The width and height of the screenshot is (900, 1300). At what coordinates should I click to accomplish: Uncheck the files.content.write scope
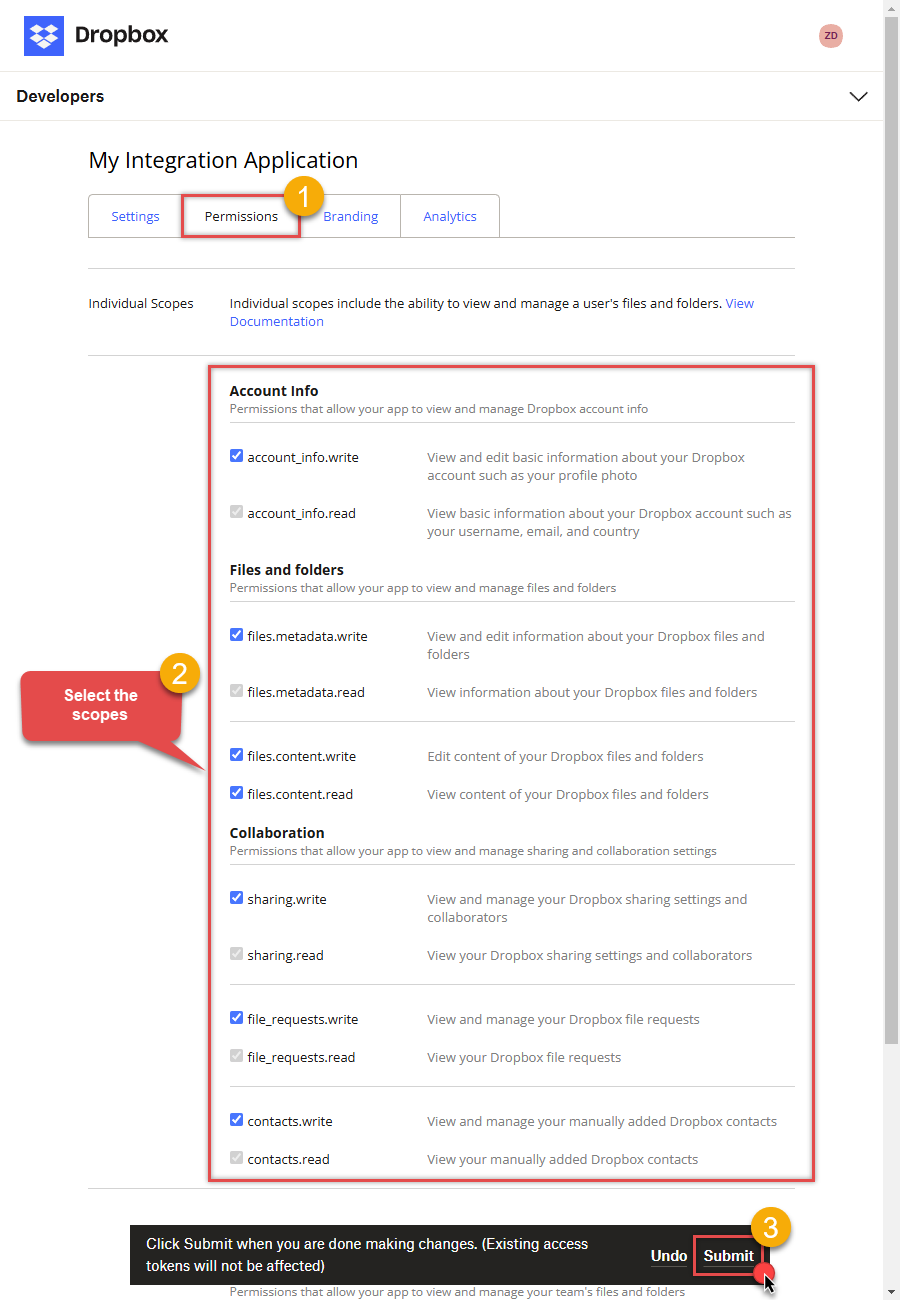(x=237, y=755)
